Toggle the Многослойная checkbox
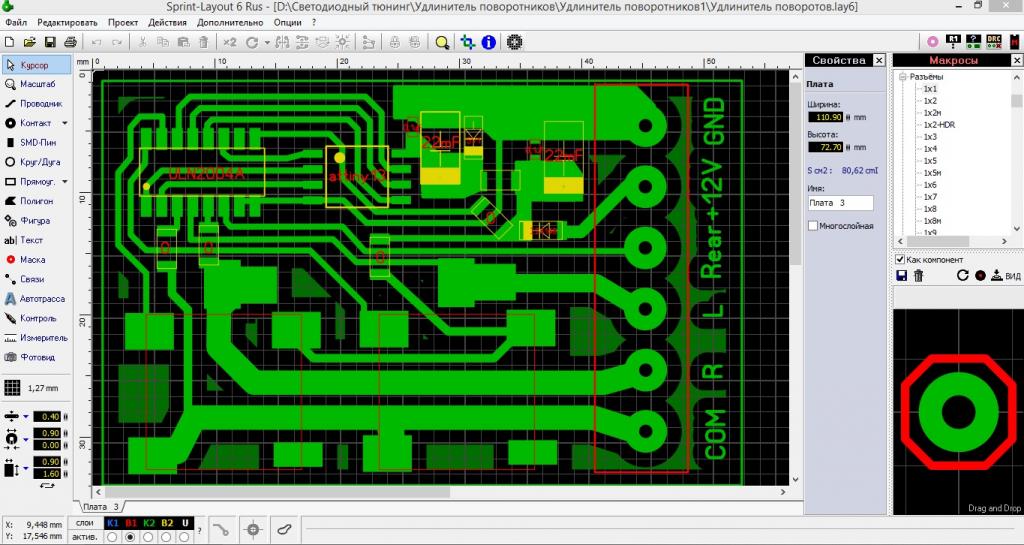Screen dimensions: 1024x545 (813, 226)
